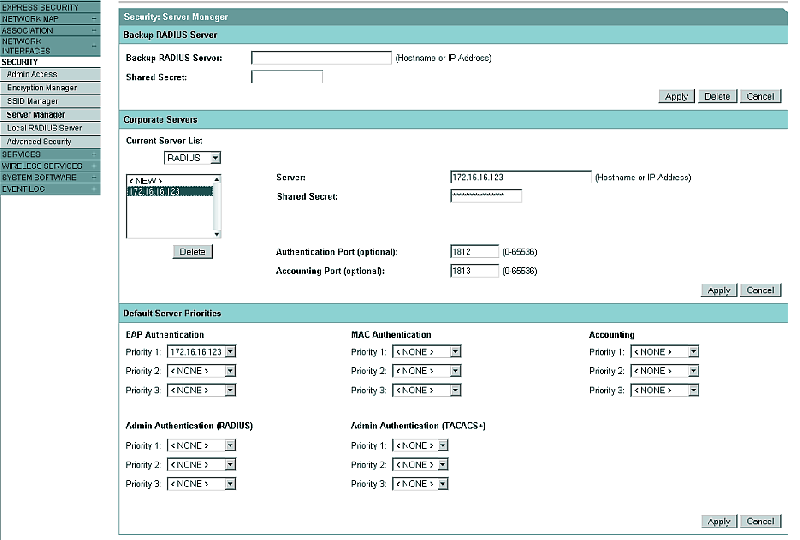Open Admin Authentication TACACS+ Priority 3 dropdown

point(420,484)
